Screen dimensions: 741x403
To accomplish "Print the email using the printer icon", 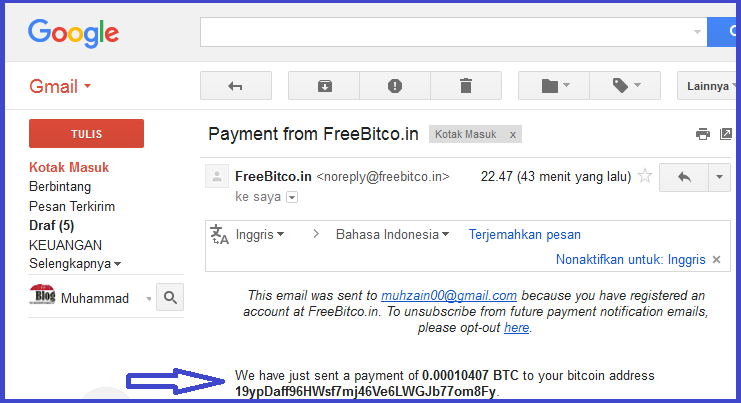I will tap(703, 134).
